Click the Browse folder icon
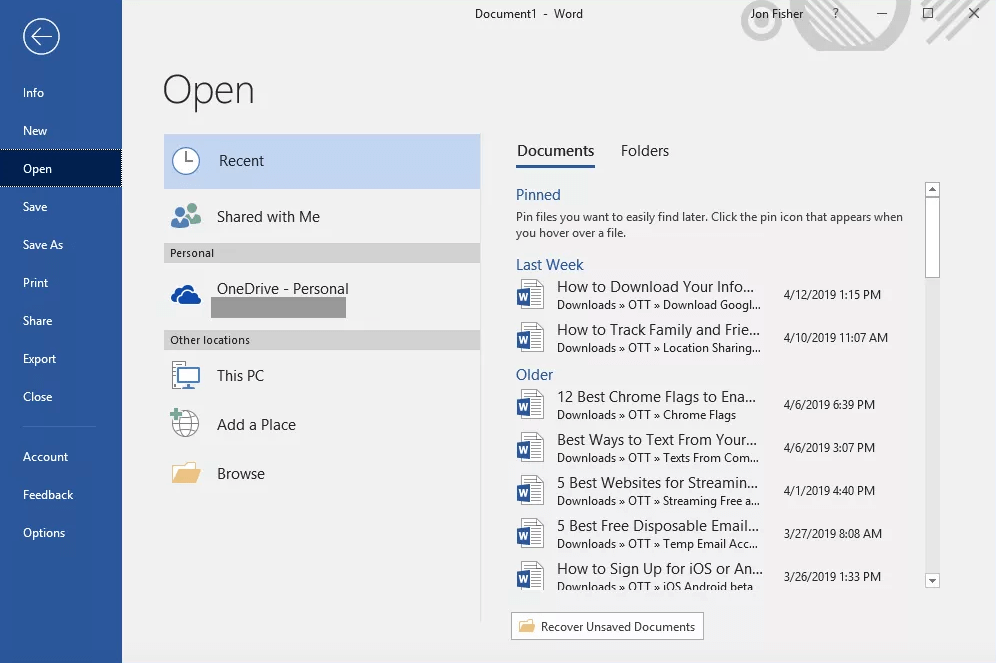 coord(186,474)
